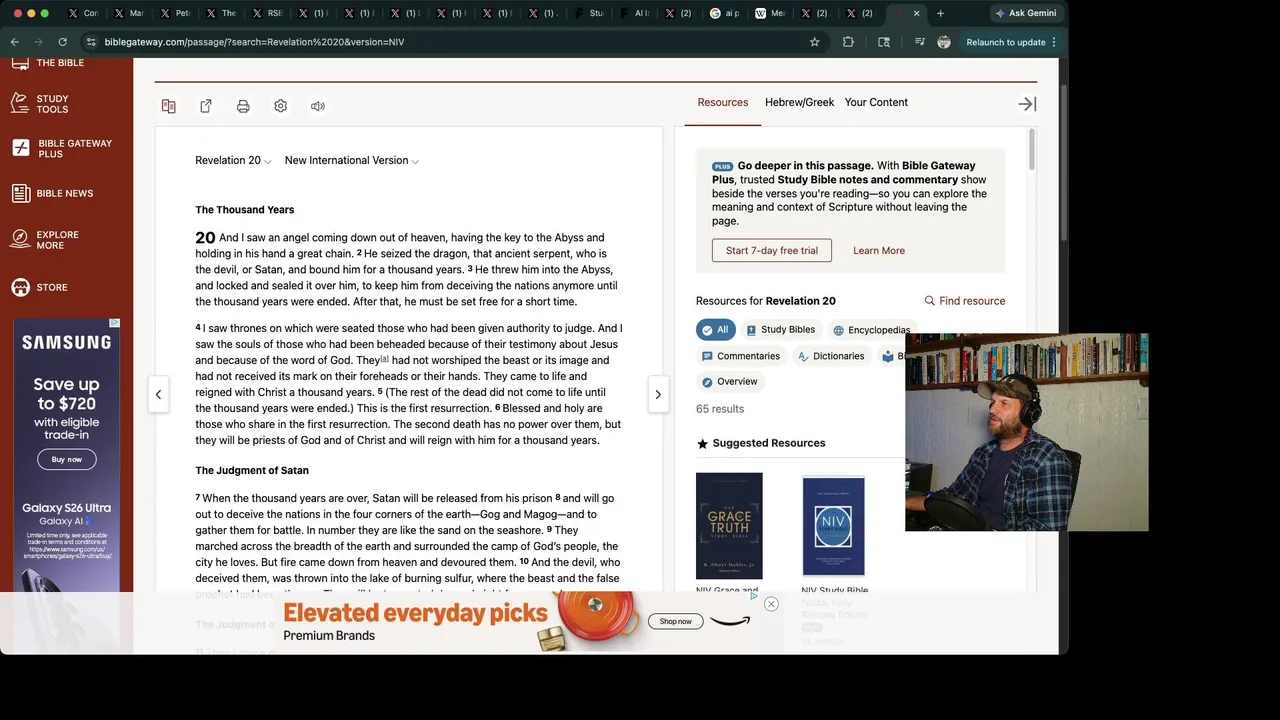Open Chrome three-dot menu
Screen dimensions: 1280x720
(1054, 42)
